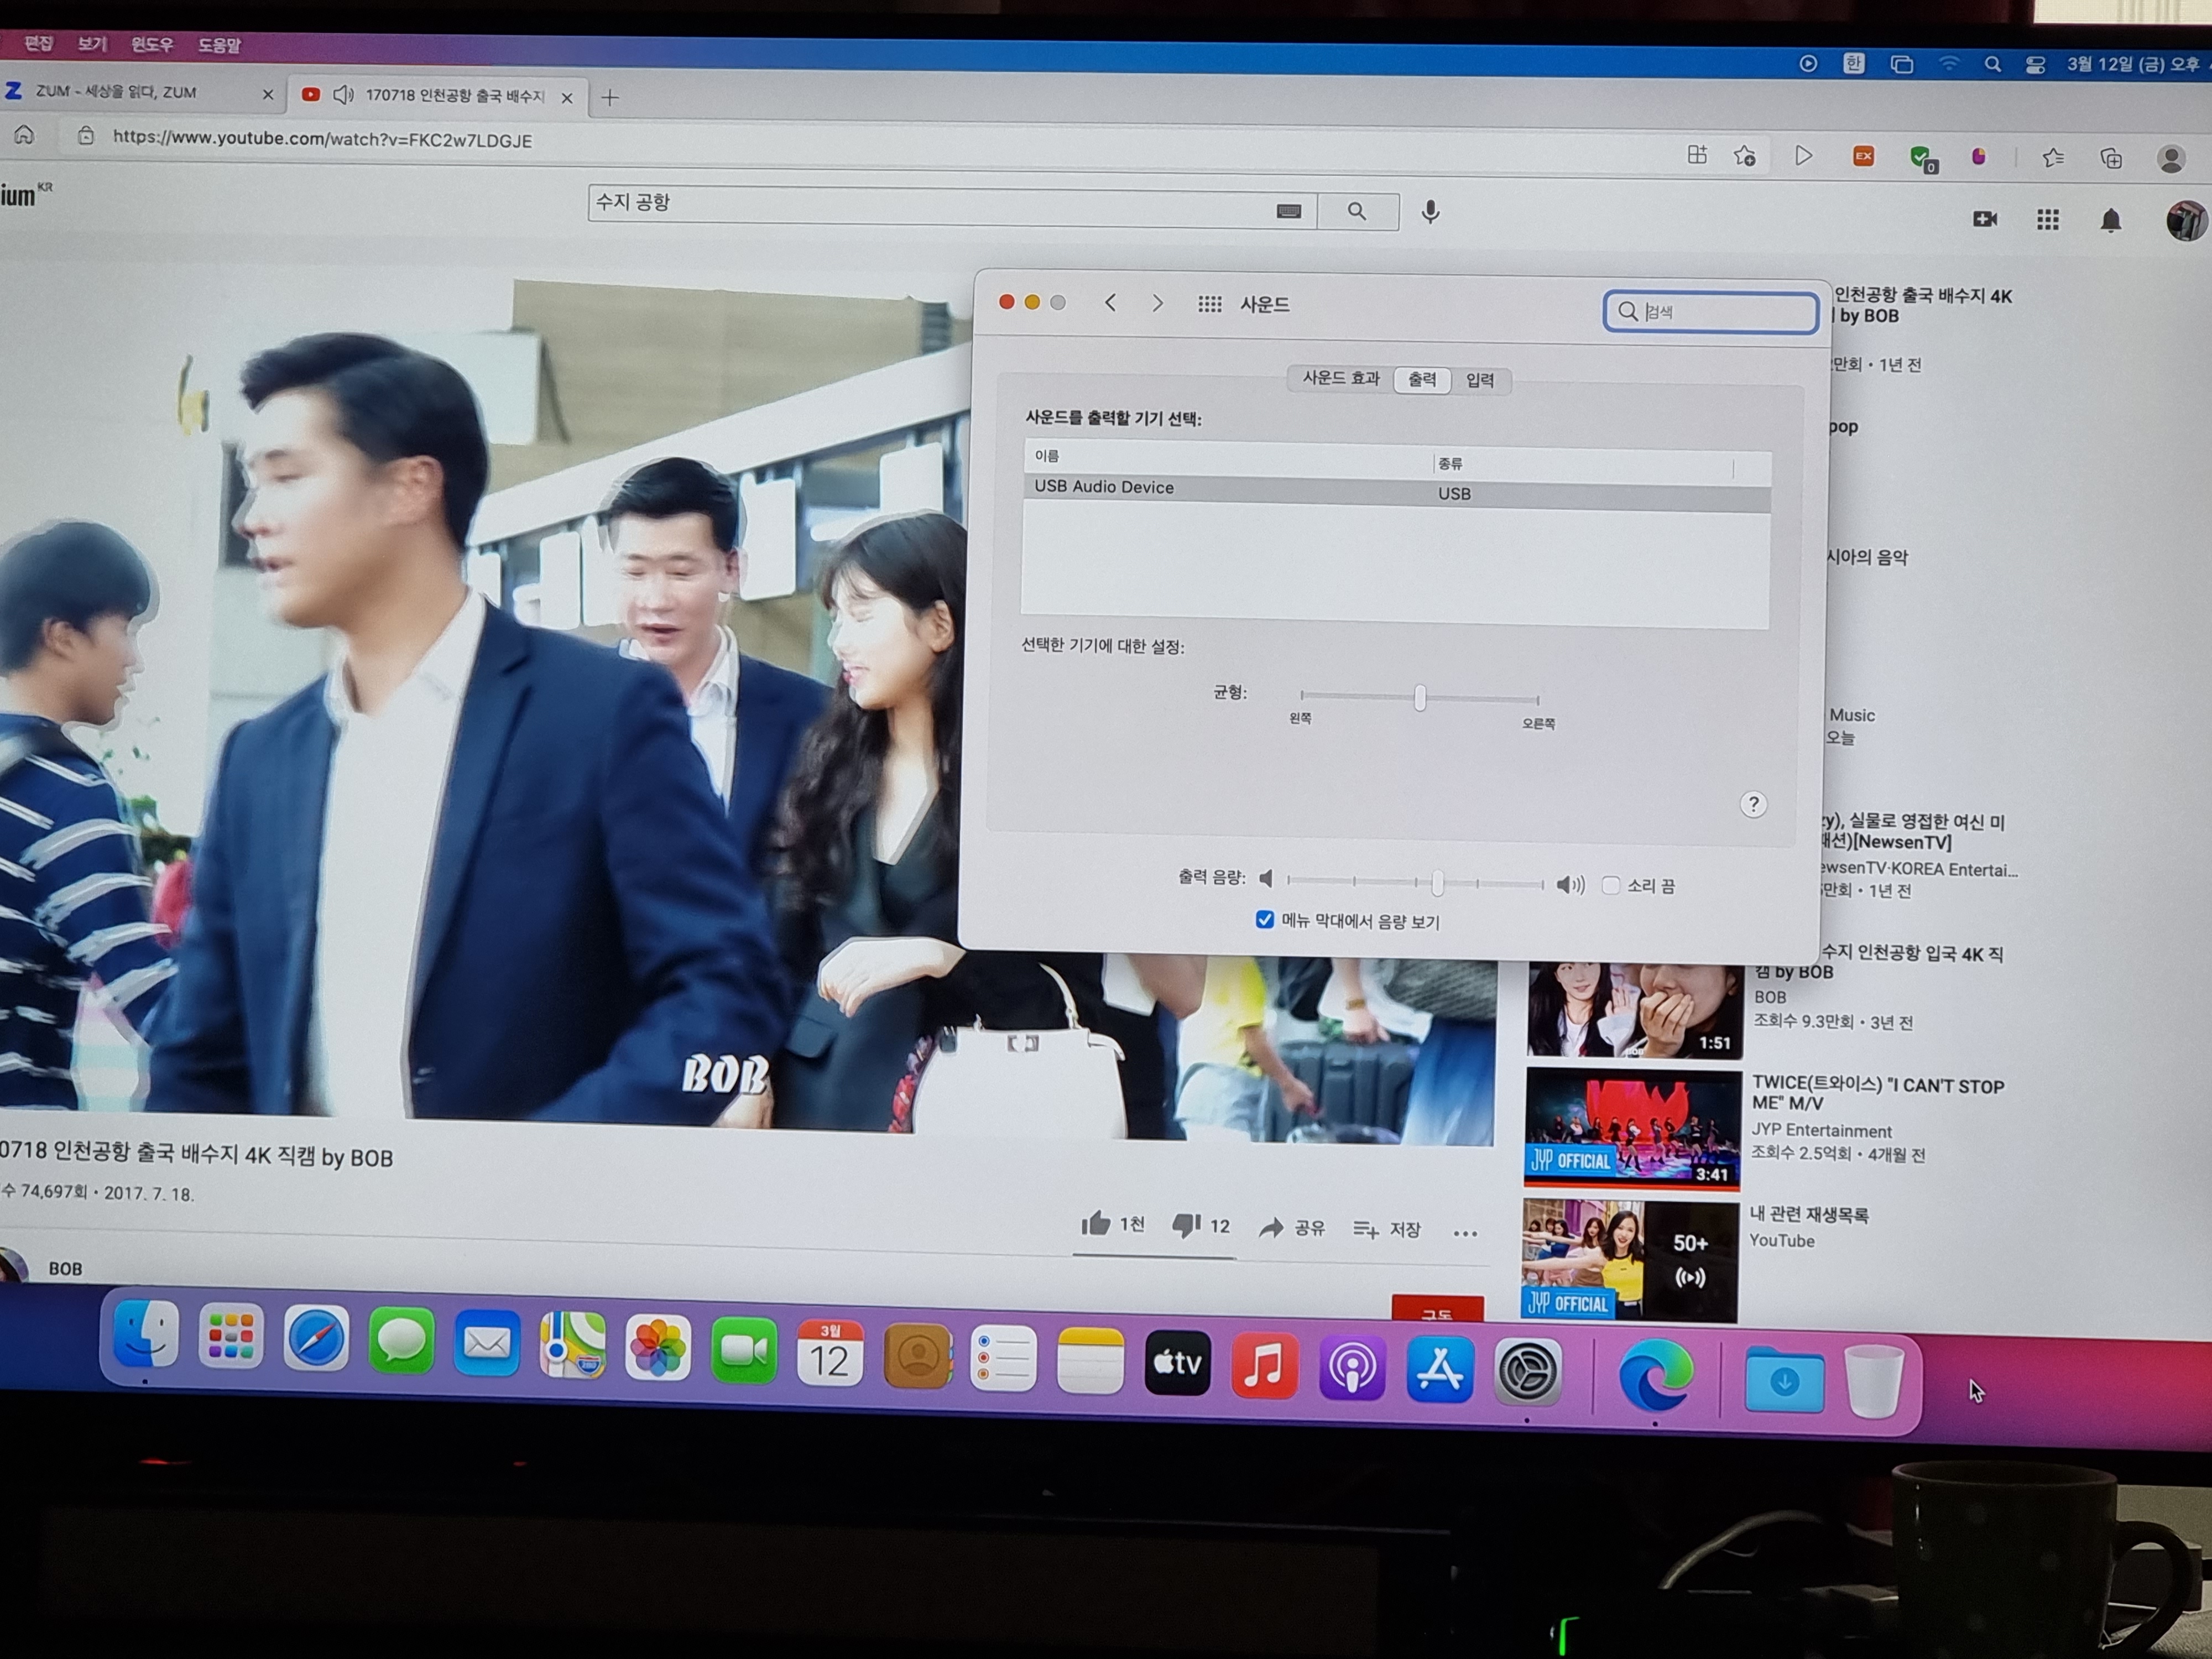Open 도움말 menu in menu bar
This screenshot has width=2212, height=1659.
pos(219,46)
